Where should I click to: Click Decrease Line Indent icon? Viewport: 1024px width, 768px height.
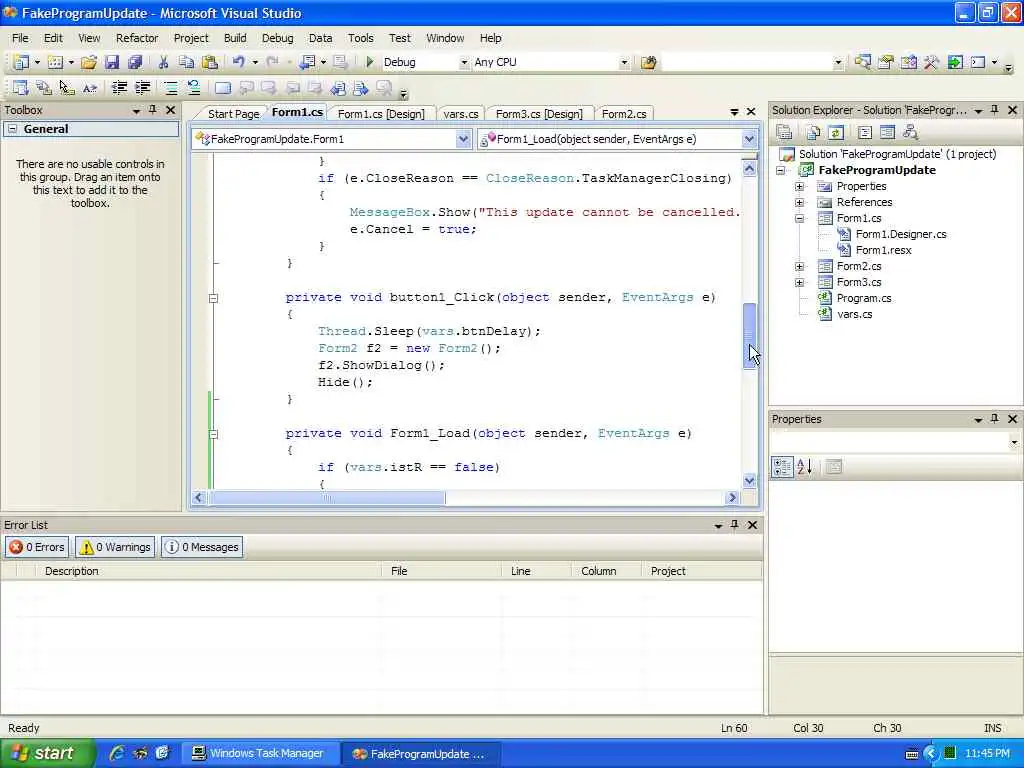pos(120,88)
